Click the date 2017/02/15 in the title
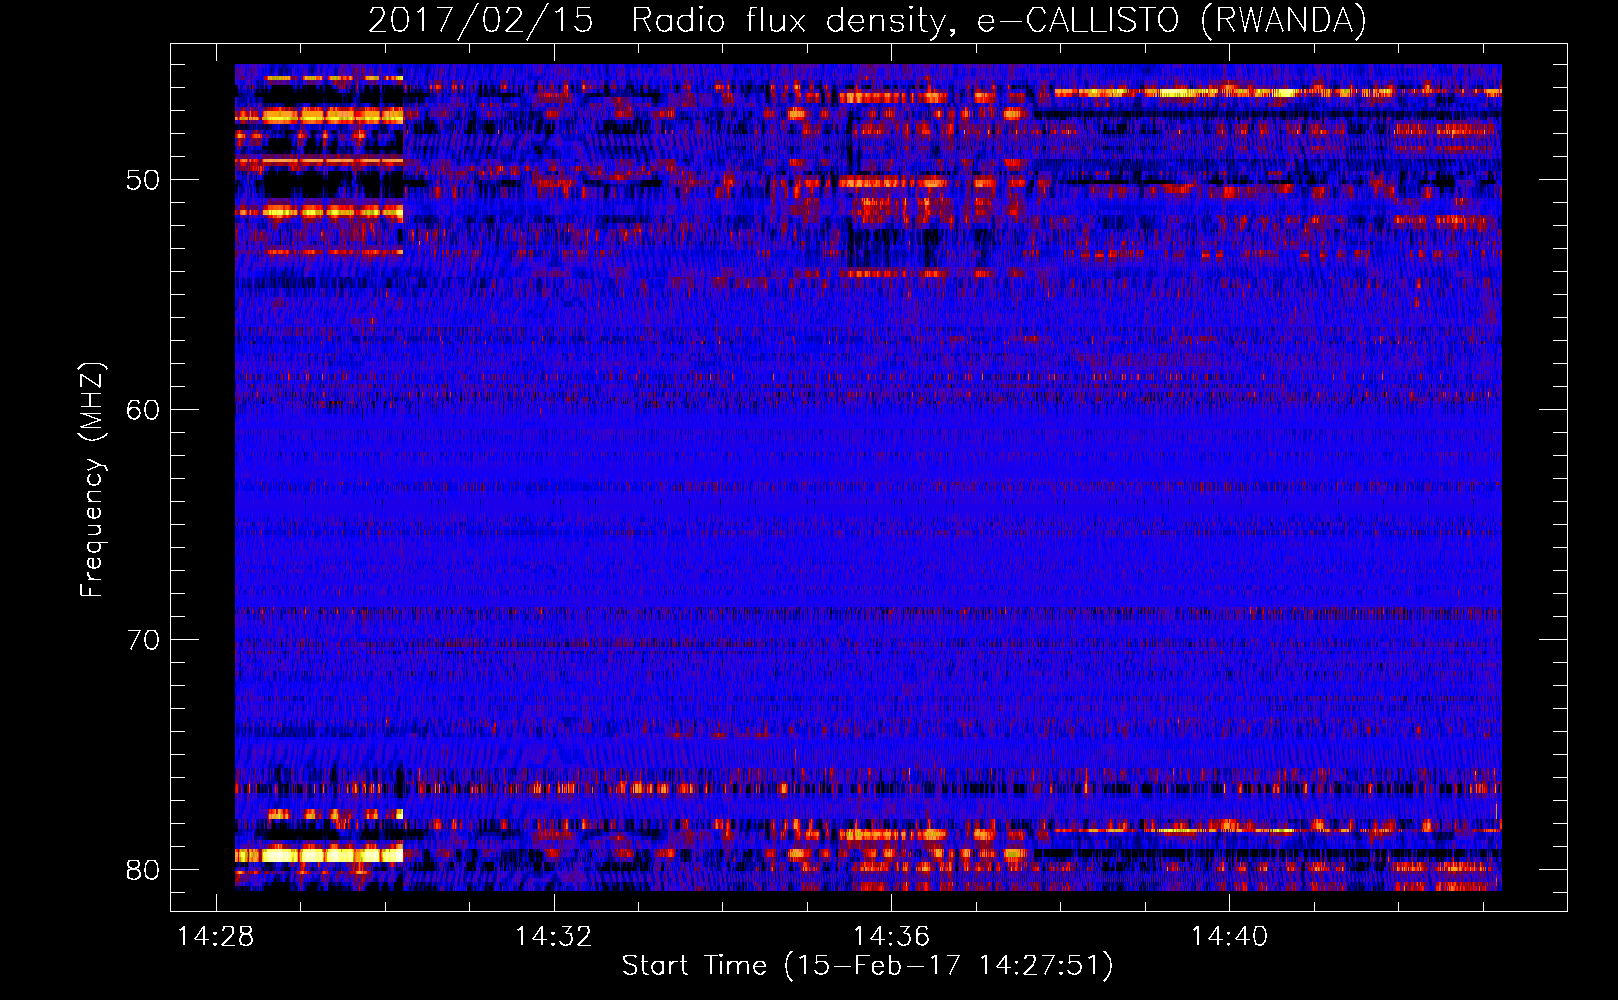The height and width of the screenshot is (1000, 1618). point(481,20)
